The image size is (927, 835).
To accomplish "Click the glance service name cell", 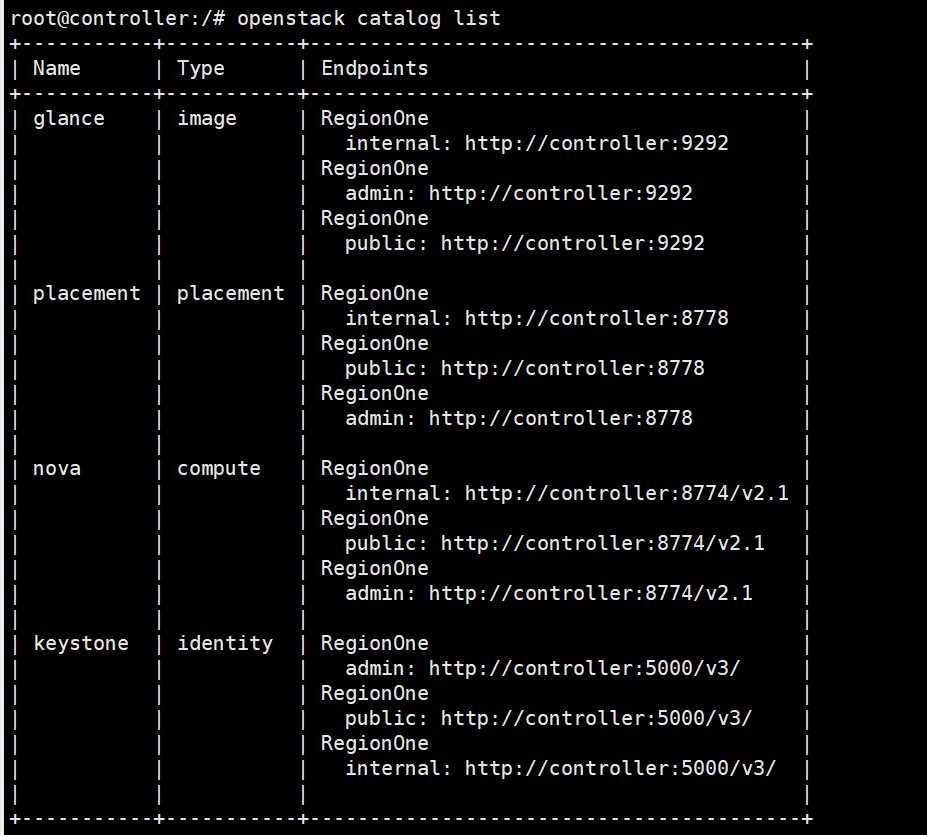I will click(68, 118).
